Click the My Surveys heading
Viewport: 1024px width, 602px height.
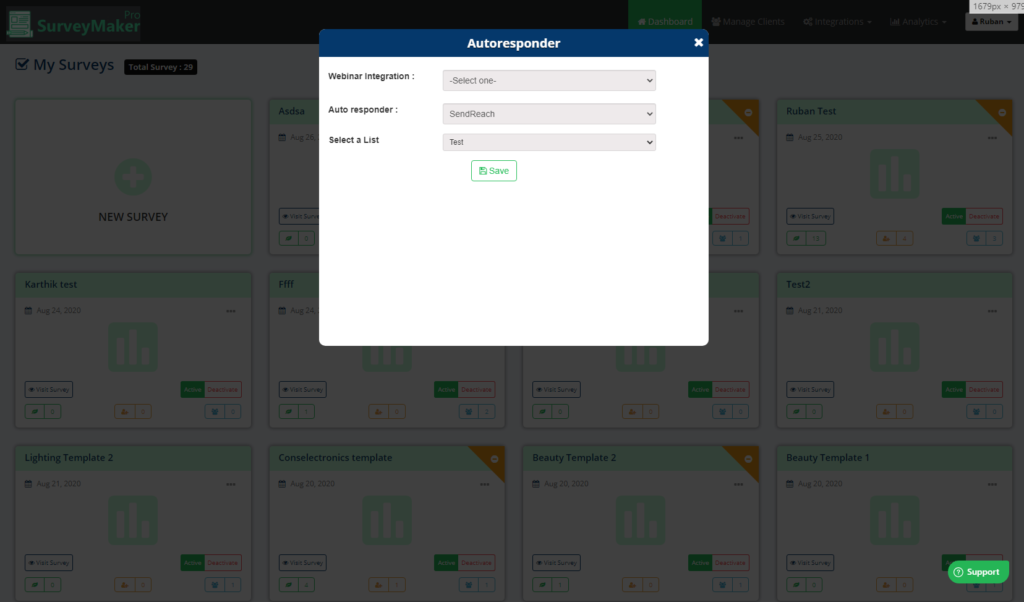pyautogui.click(x=73, y=65)
